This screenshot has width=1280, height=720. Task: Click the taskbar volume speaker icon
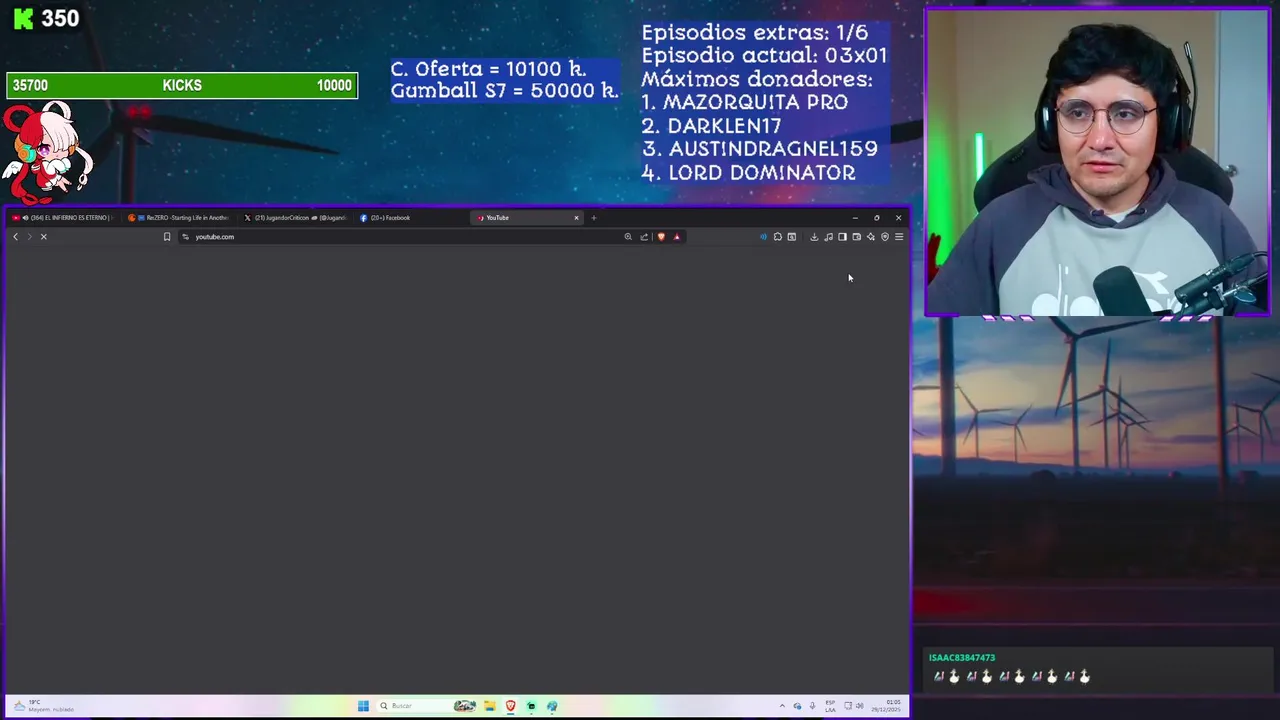click(x=859, y=706)
